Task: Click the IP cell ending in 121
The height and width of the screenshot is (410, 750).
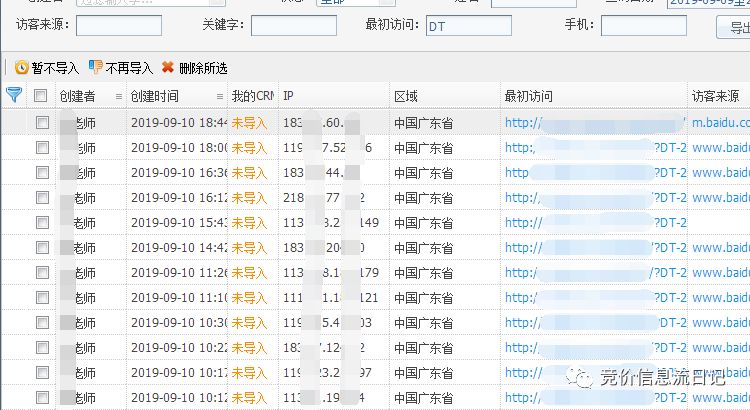Action: (x=331, y=298)
